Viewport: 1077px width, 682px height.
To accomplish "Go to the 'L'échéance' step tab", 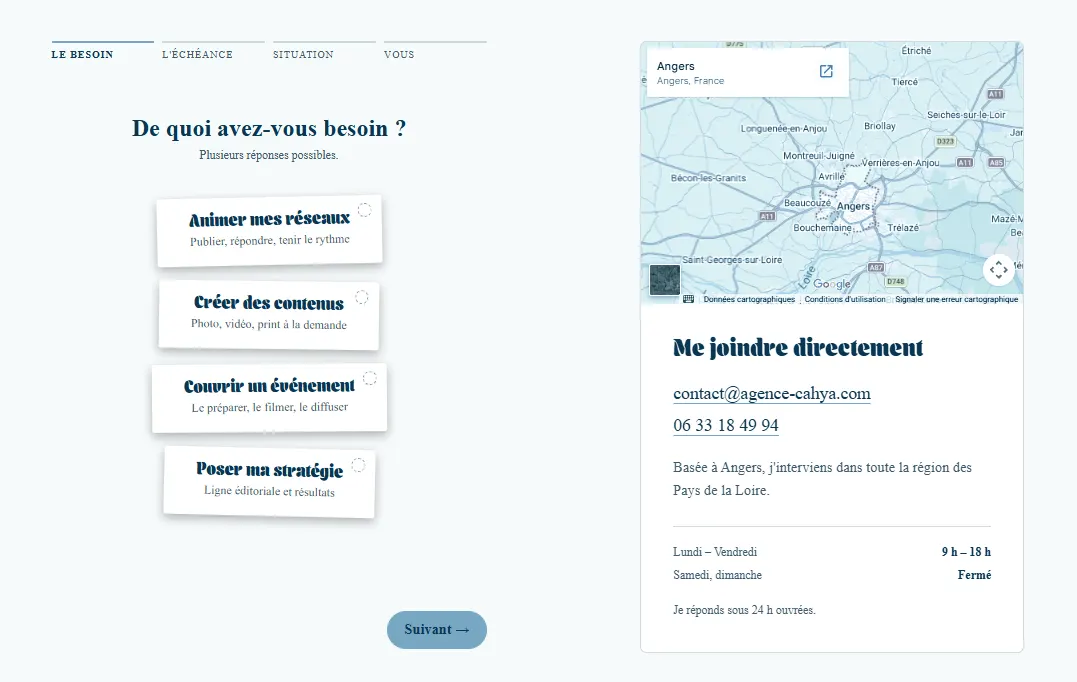I will (x=213, y=52).
